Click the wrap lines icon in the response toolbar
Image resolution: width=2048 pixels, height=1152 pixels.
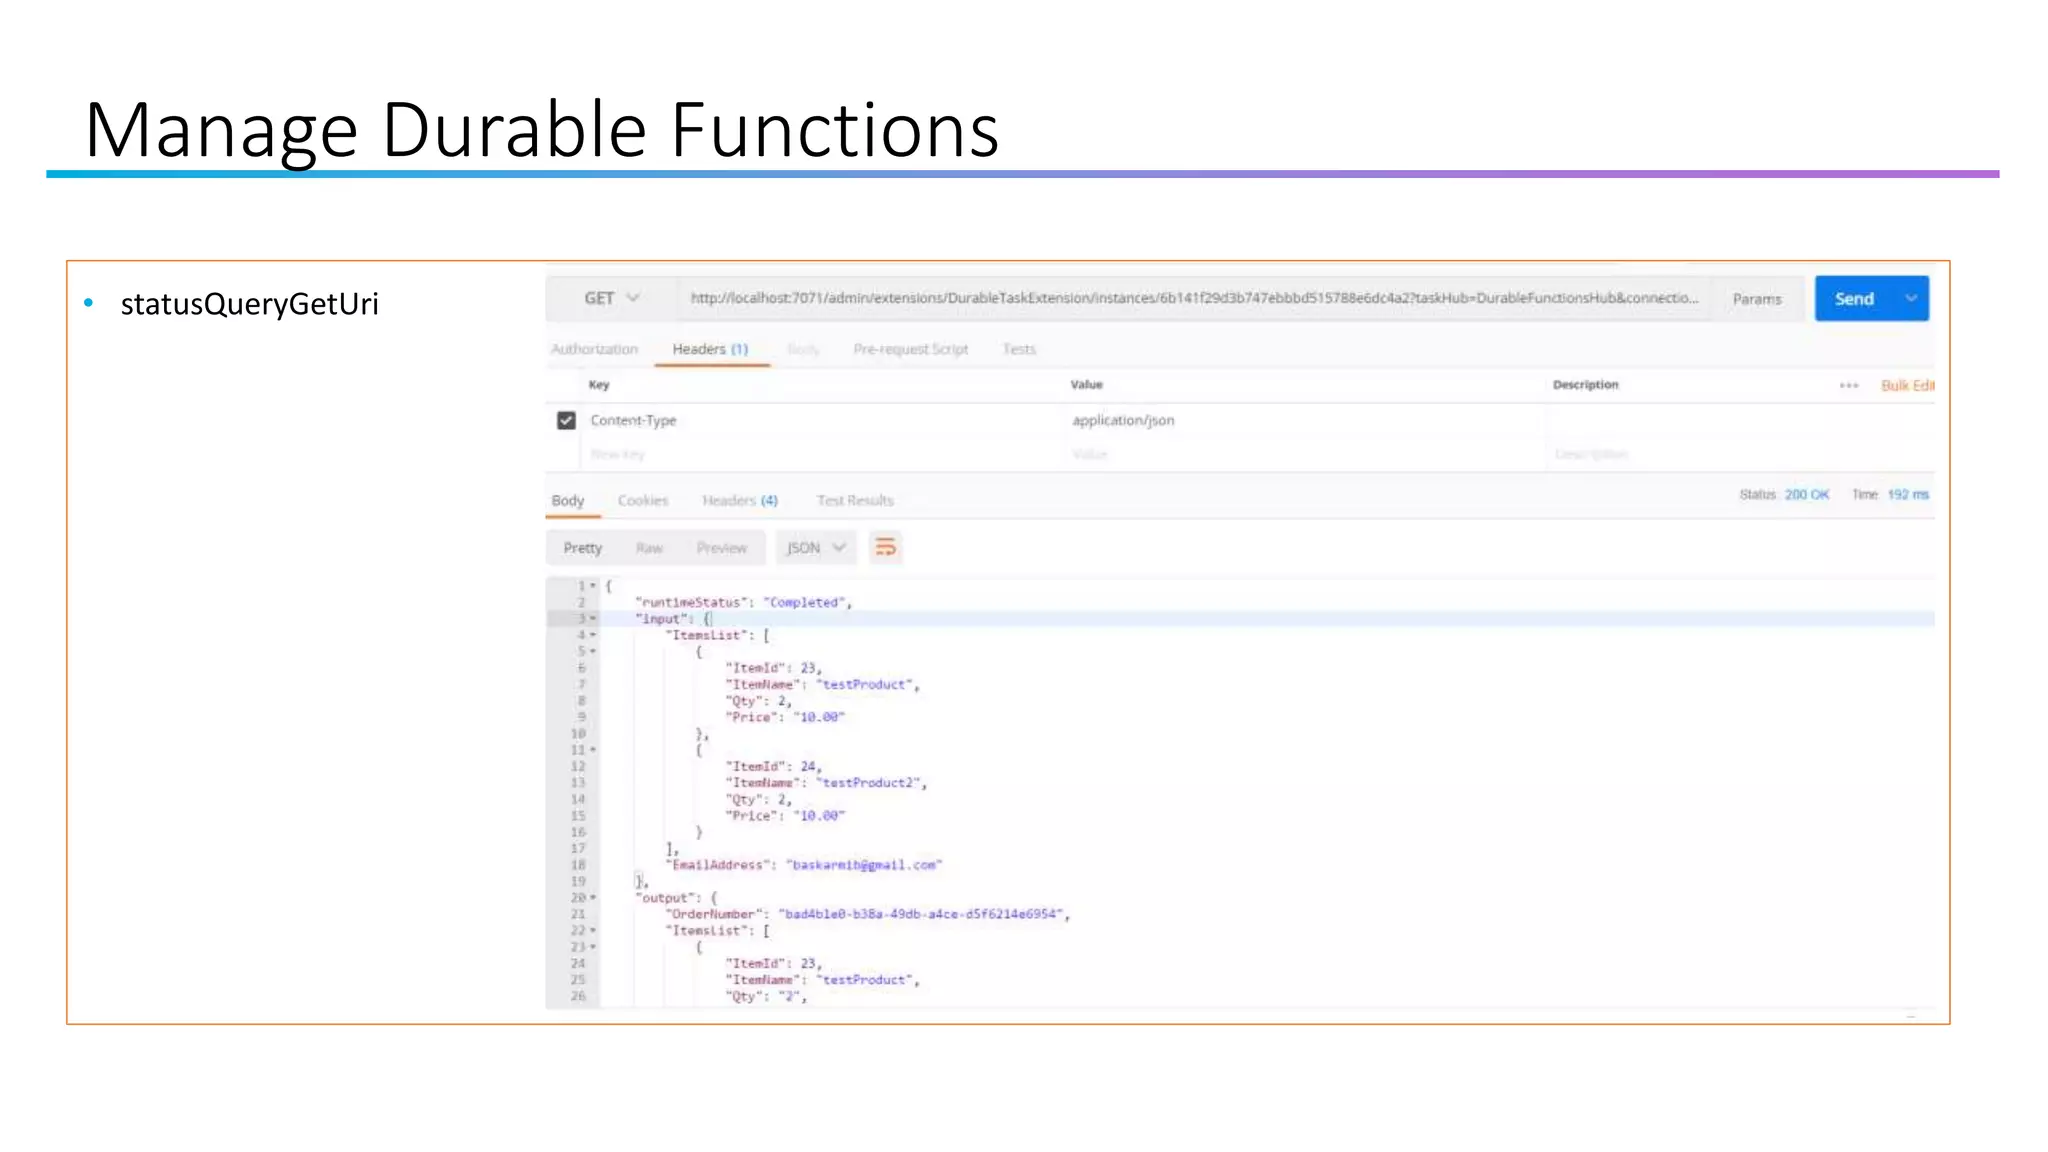[885, 547]
